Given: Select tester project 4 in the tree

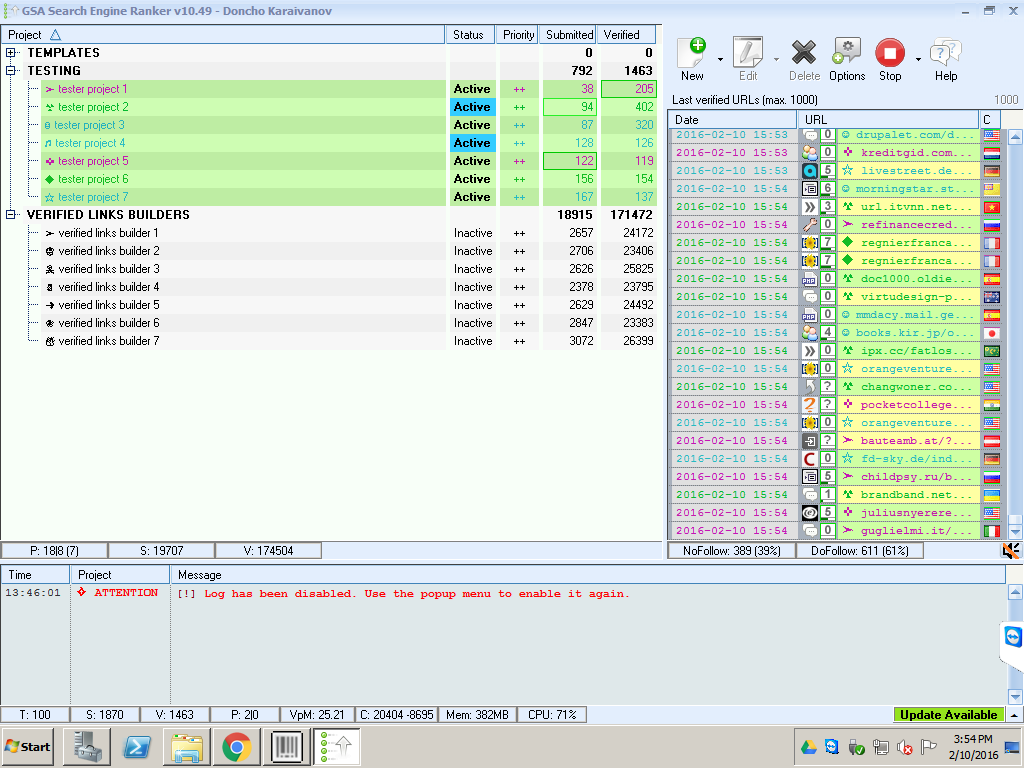Looking at the screenshot, I should tap(90, 143).
